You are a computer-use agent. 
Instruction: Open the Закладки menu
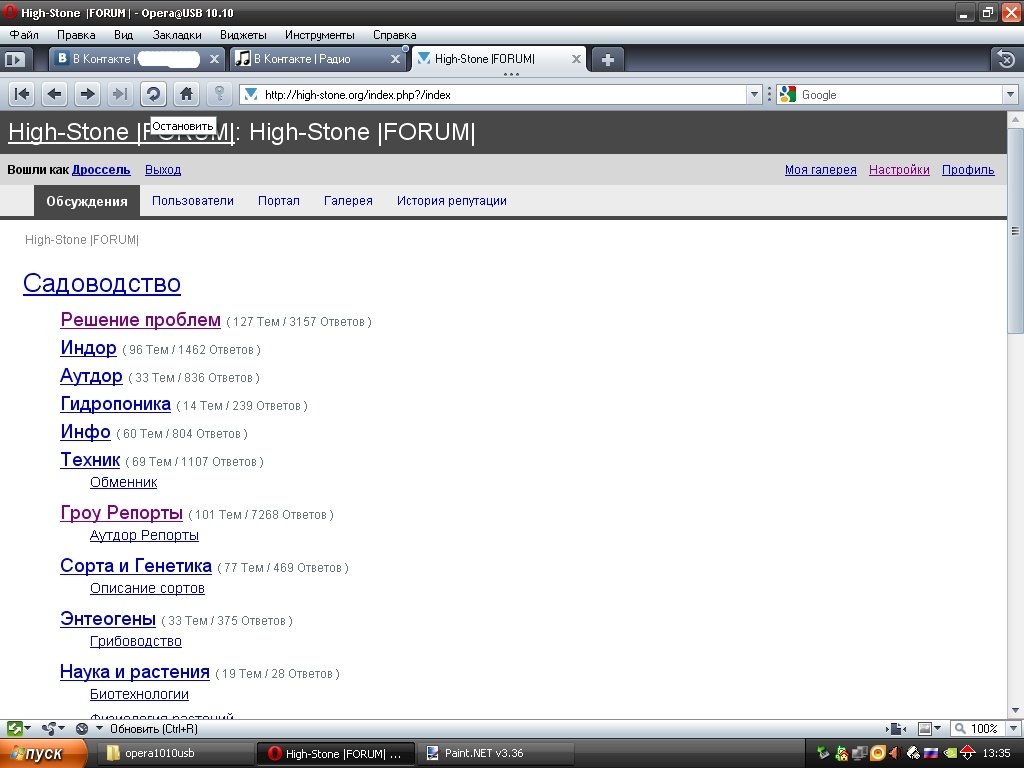(x=177, y=35)
